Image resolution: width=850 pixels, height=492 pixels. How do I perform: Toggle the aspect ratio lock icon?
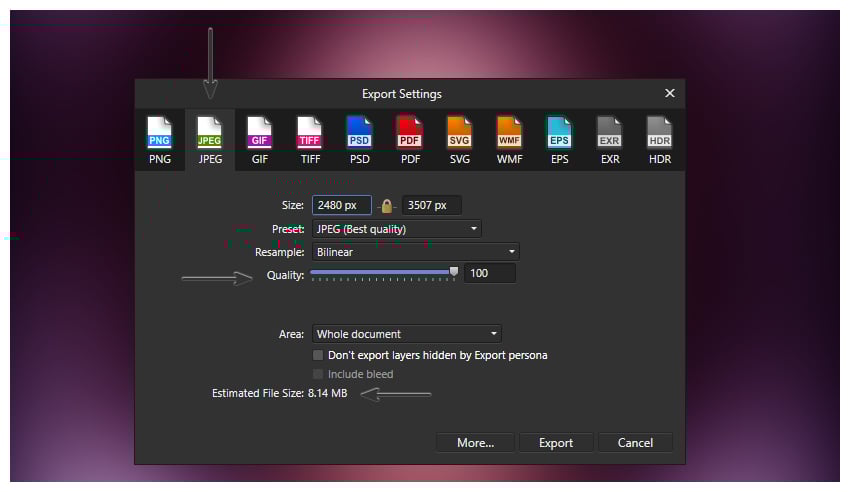[x=387, y=206]
